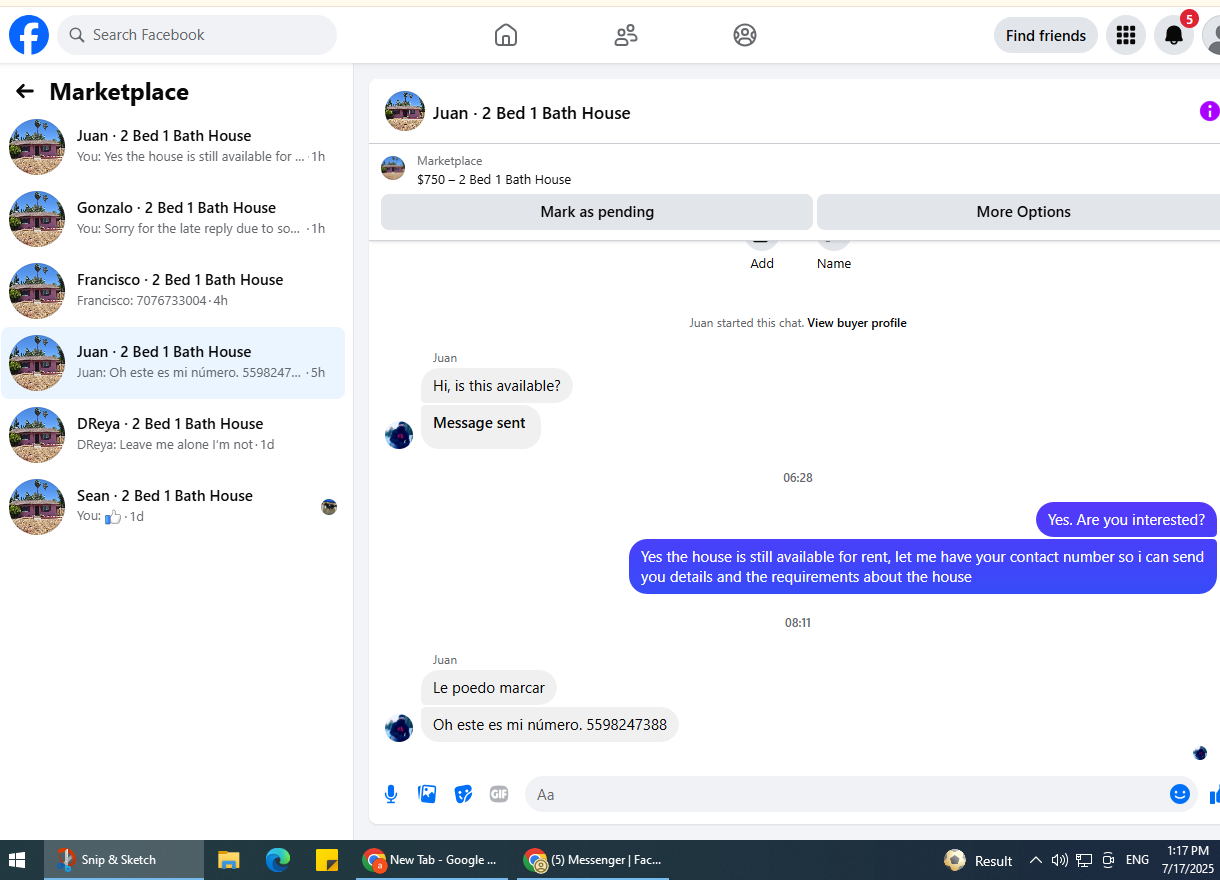1220x880 pixels.
Task: Click the network icon in system tray
Action: 1084,860
